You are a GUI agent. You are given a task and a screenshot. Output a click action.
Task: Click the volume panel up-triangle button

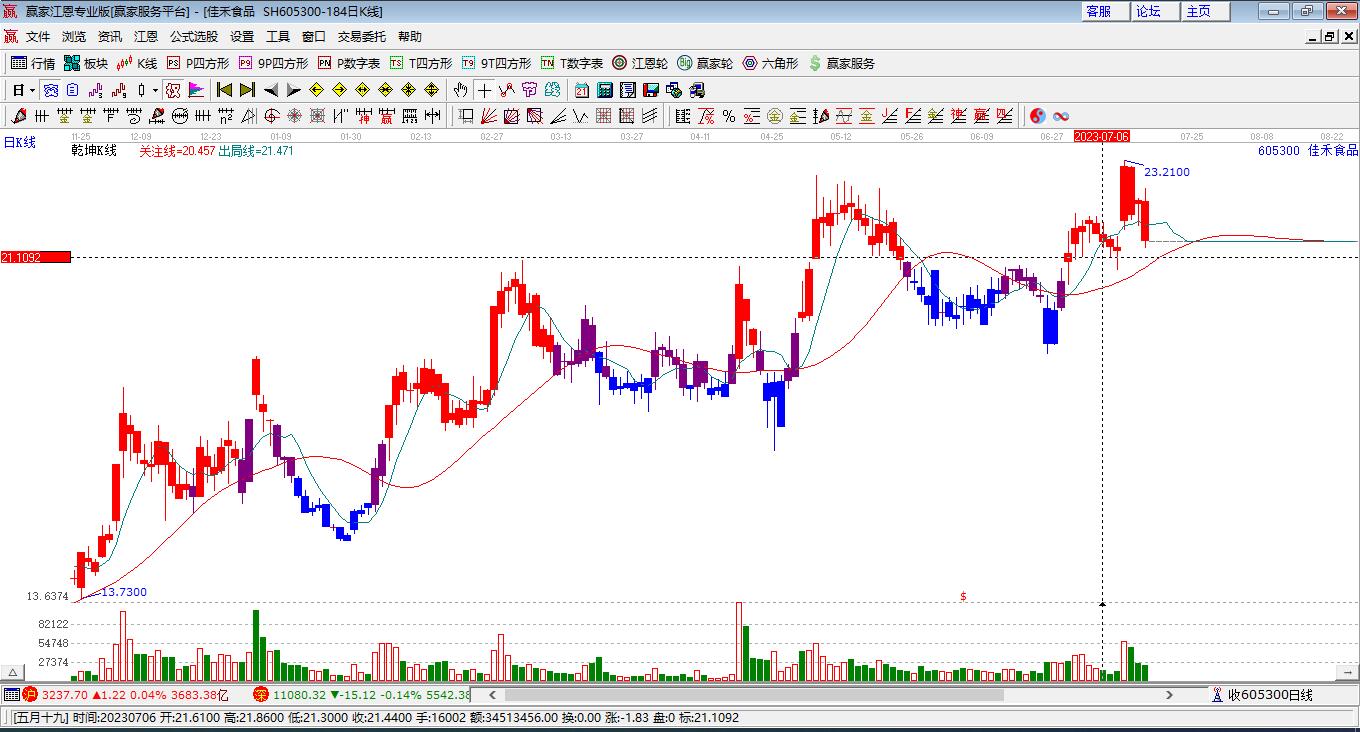coord(14,672)
